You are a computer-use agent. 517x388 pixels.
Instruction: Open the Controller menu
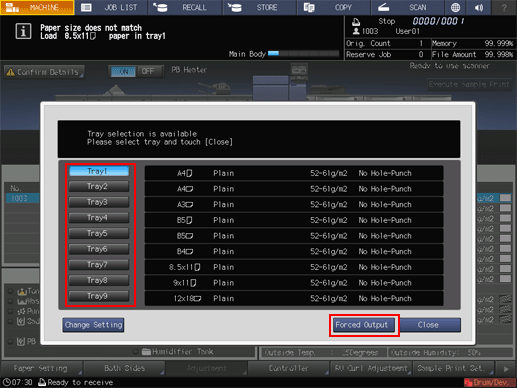(x=289, y=368)
